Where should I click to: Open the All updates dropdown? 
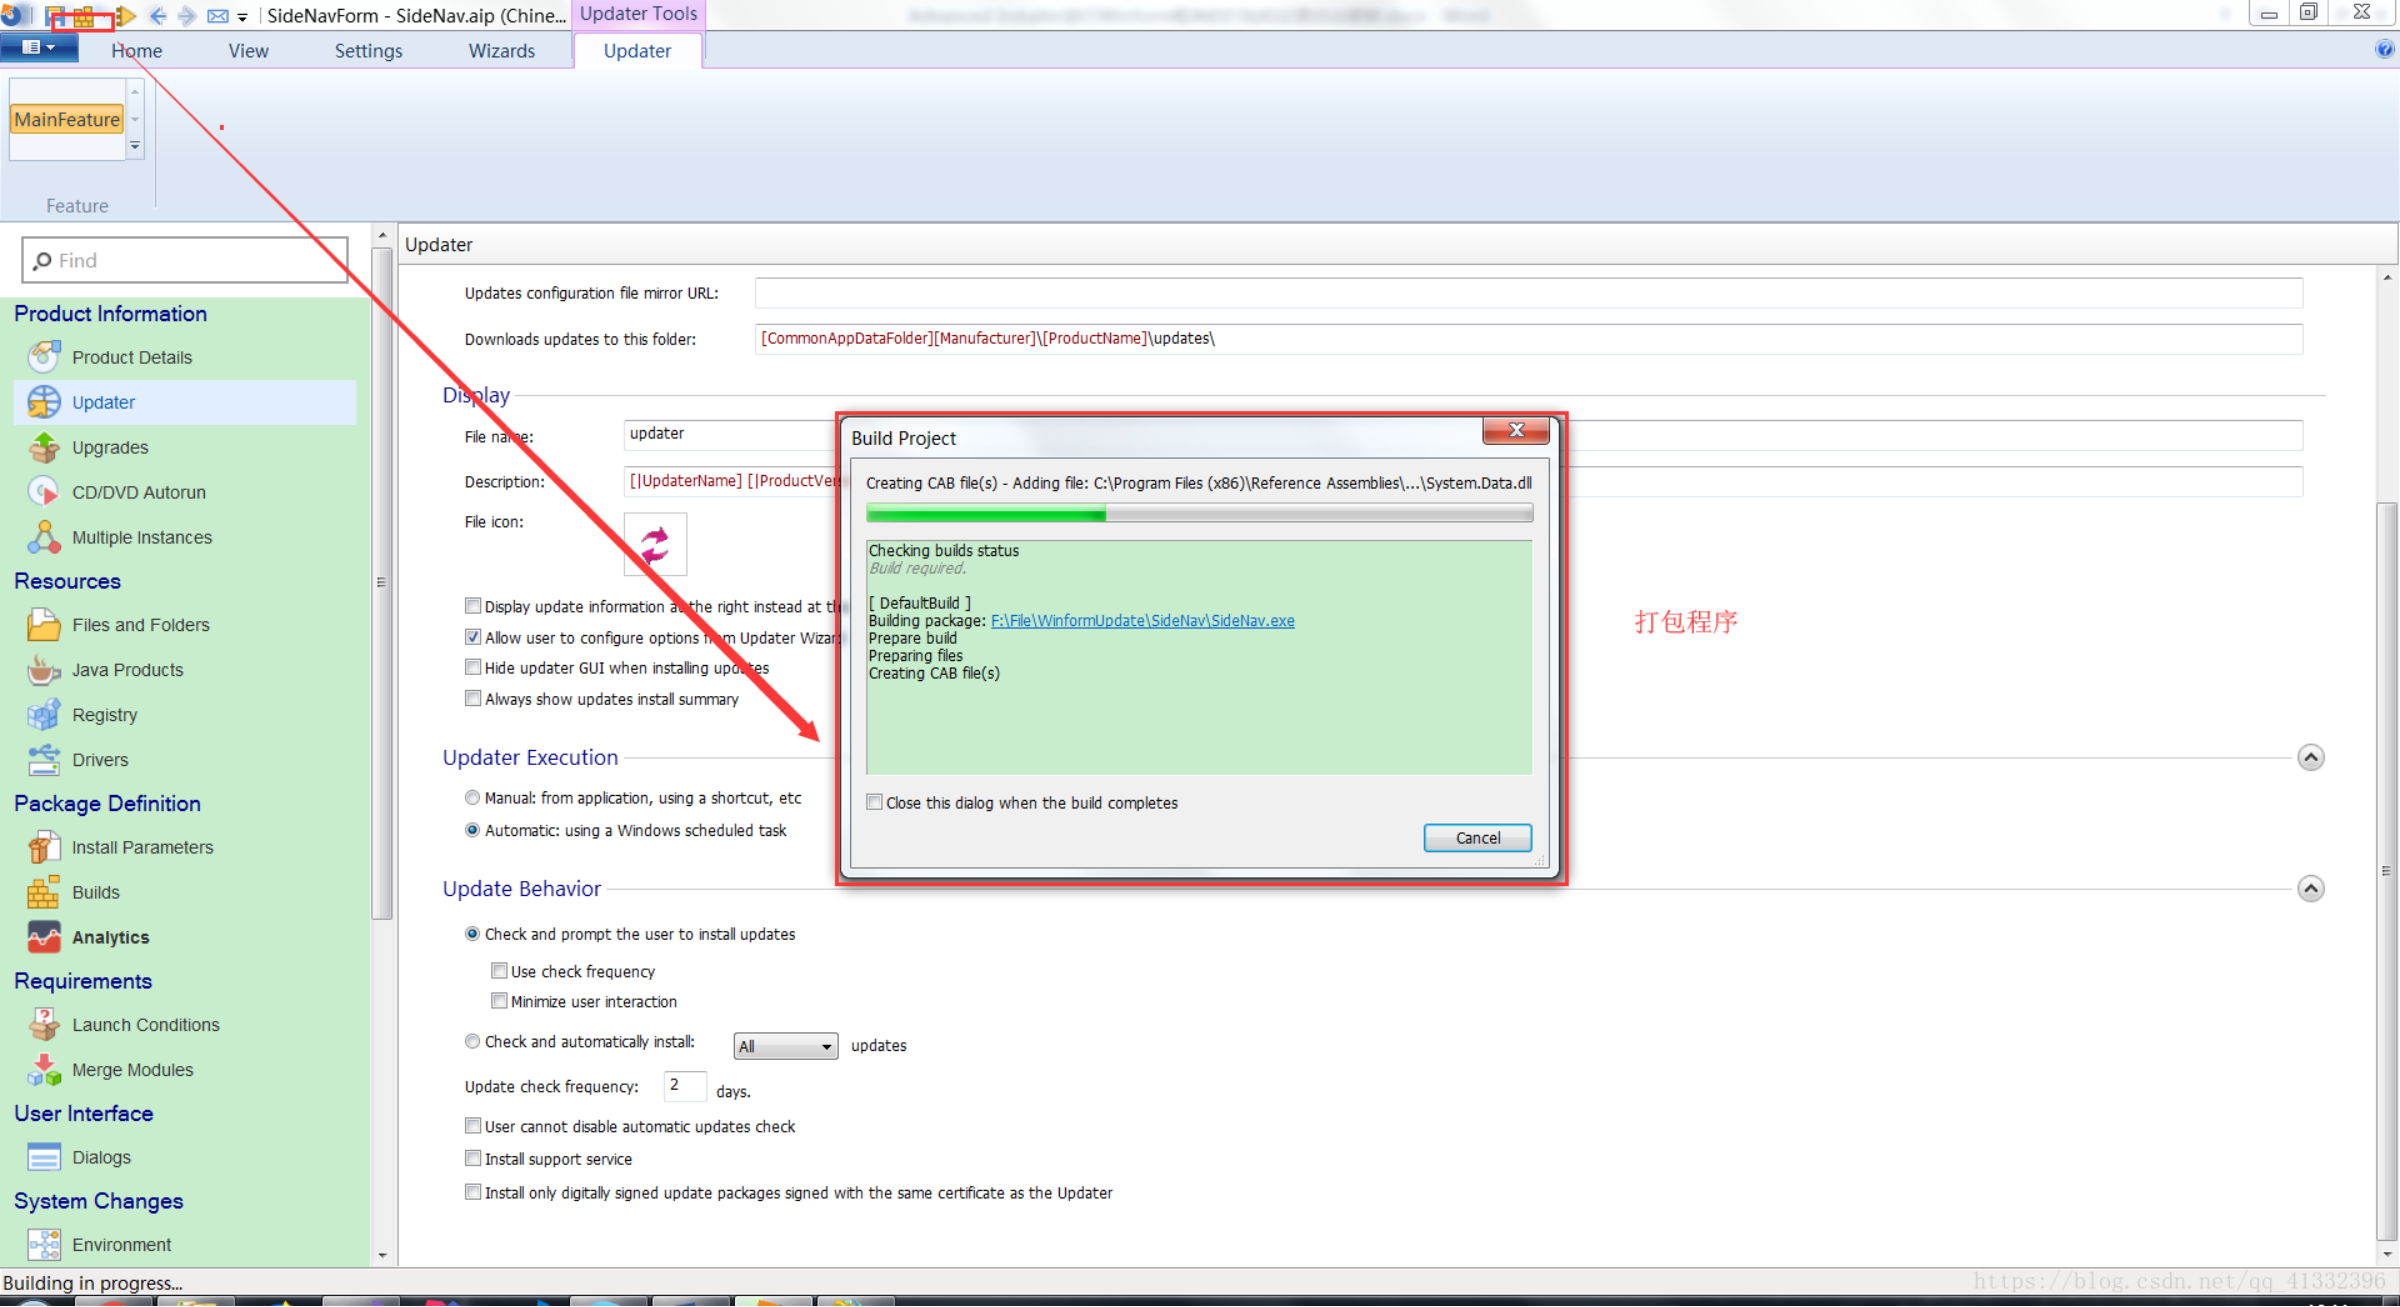tap(785, 1046)
